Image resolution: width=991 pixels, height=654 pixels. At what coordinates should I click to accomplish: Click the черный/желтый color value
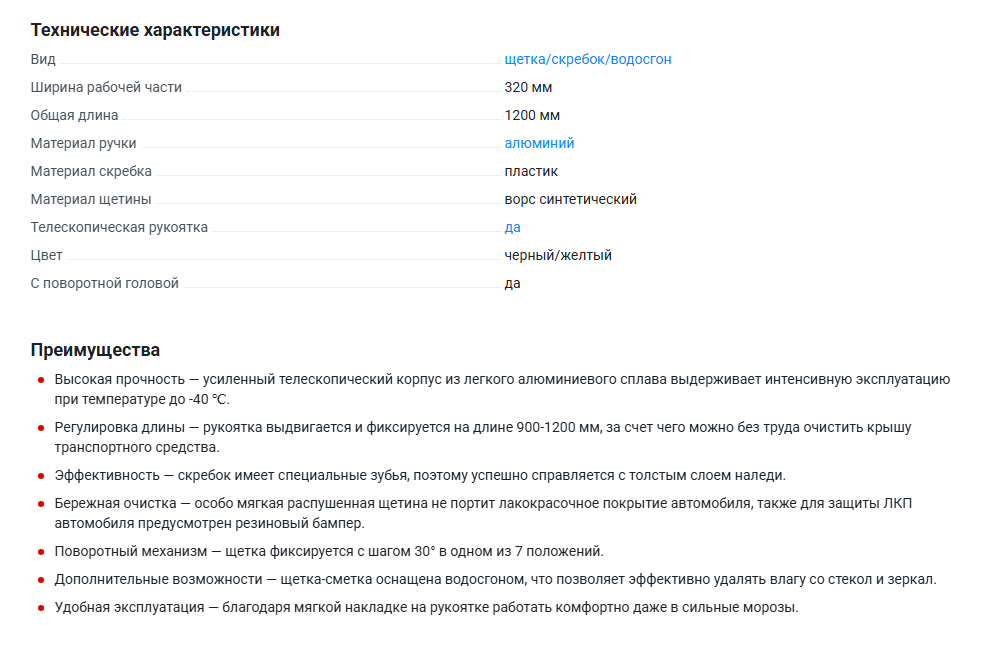point(558,255)
